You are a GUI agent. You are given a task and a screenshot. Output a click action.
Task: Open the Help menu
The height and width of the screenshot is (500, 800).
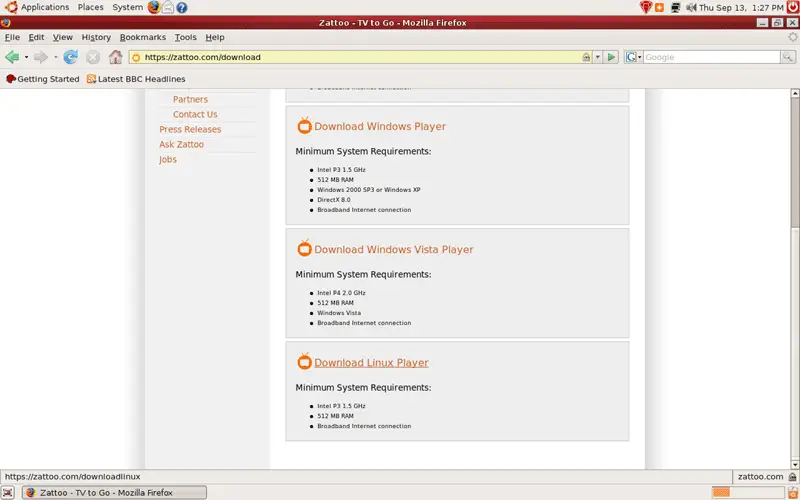pos(215,37)
